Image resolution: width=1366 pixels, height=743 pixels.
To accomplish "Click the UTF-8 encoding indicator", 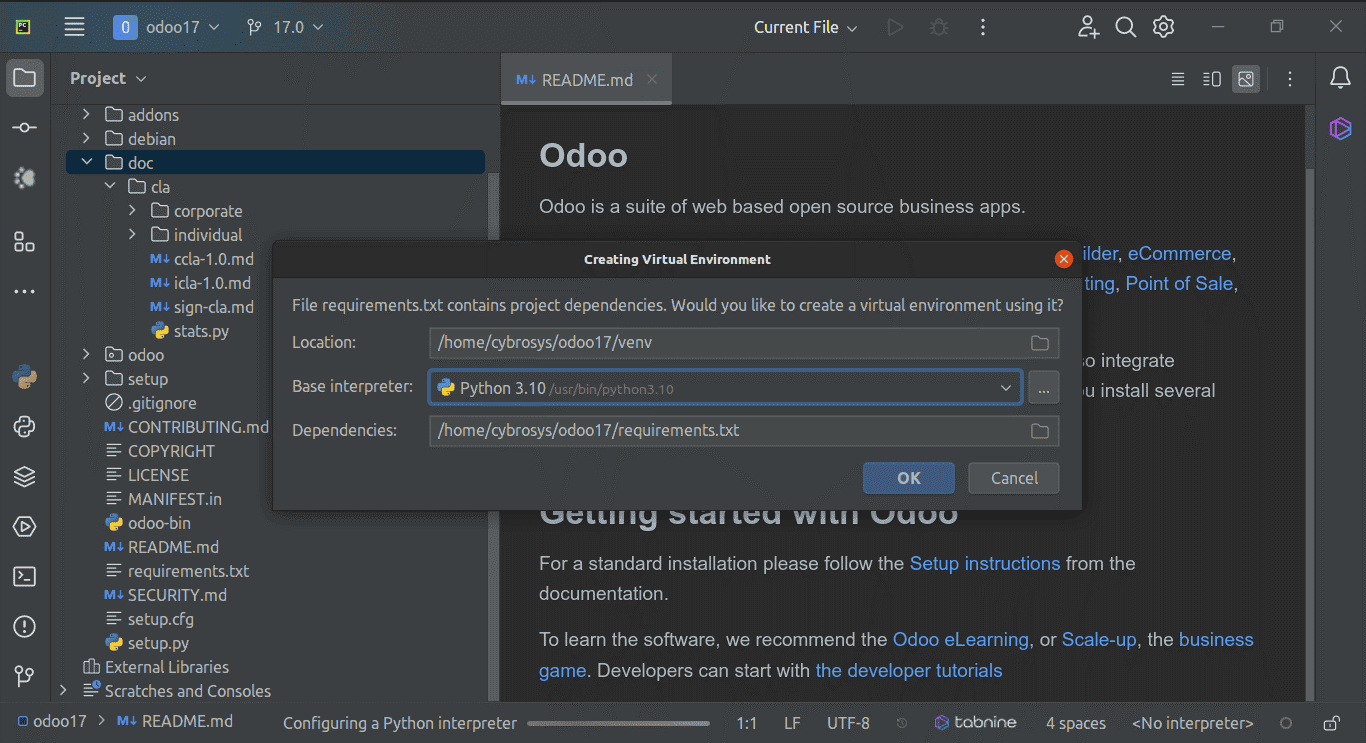I will pyautogui.click(x=848, y=723).
